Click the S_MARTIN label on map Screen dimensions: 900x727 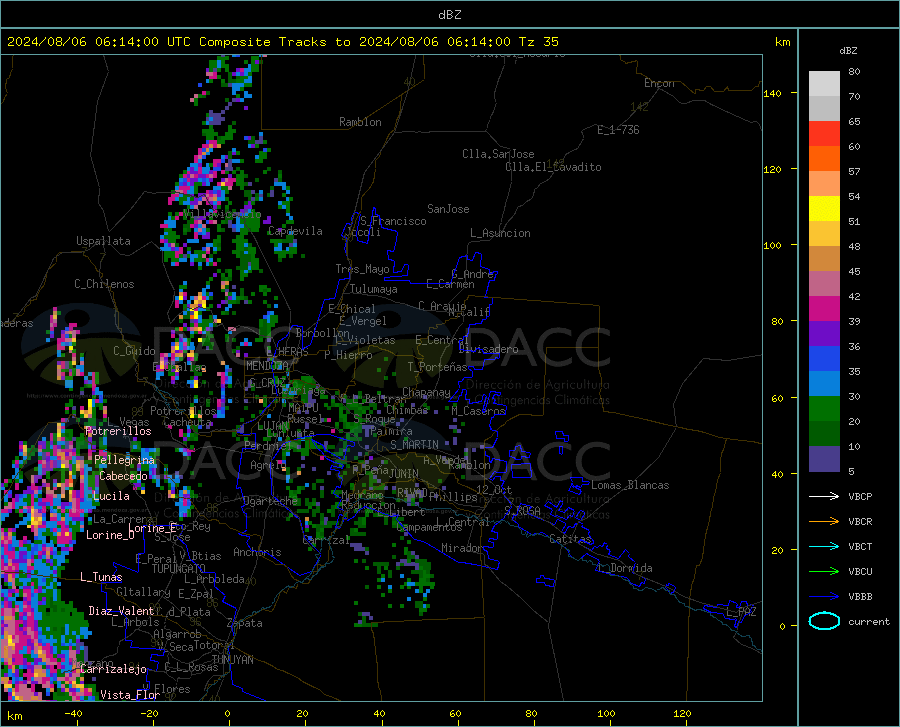pos(414,445)
